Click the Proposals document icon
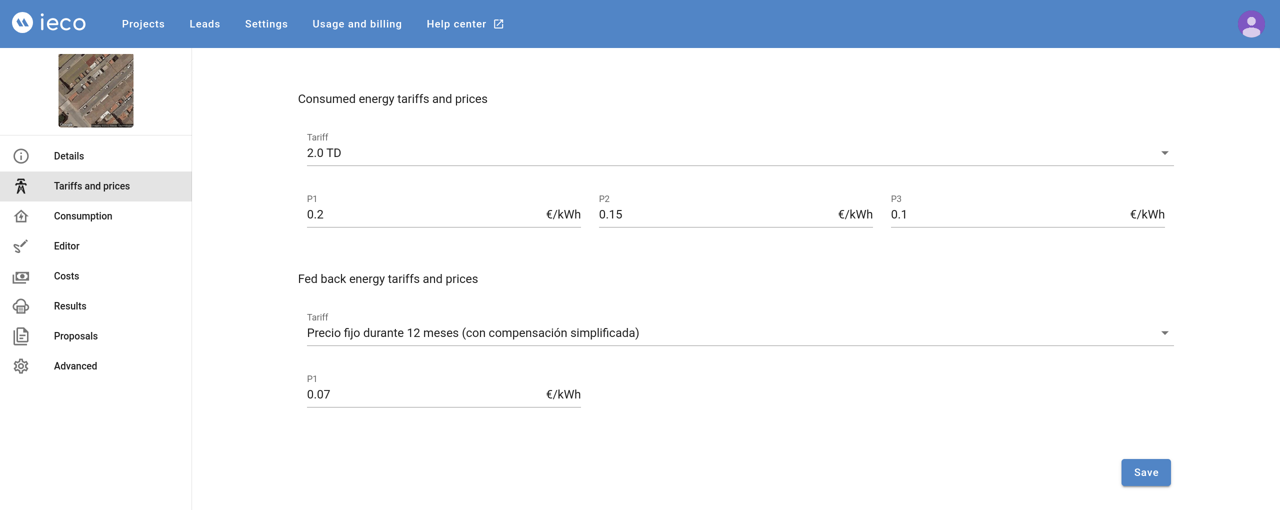The image size is (1280, 510). pos(21,336)
